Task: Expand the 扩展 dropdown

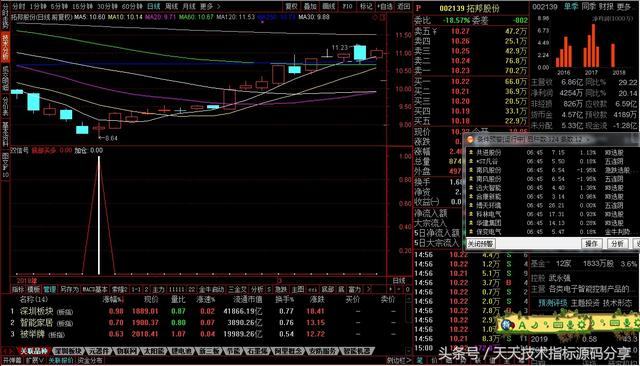Action: pyautogui.click(x=35, y=361)
